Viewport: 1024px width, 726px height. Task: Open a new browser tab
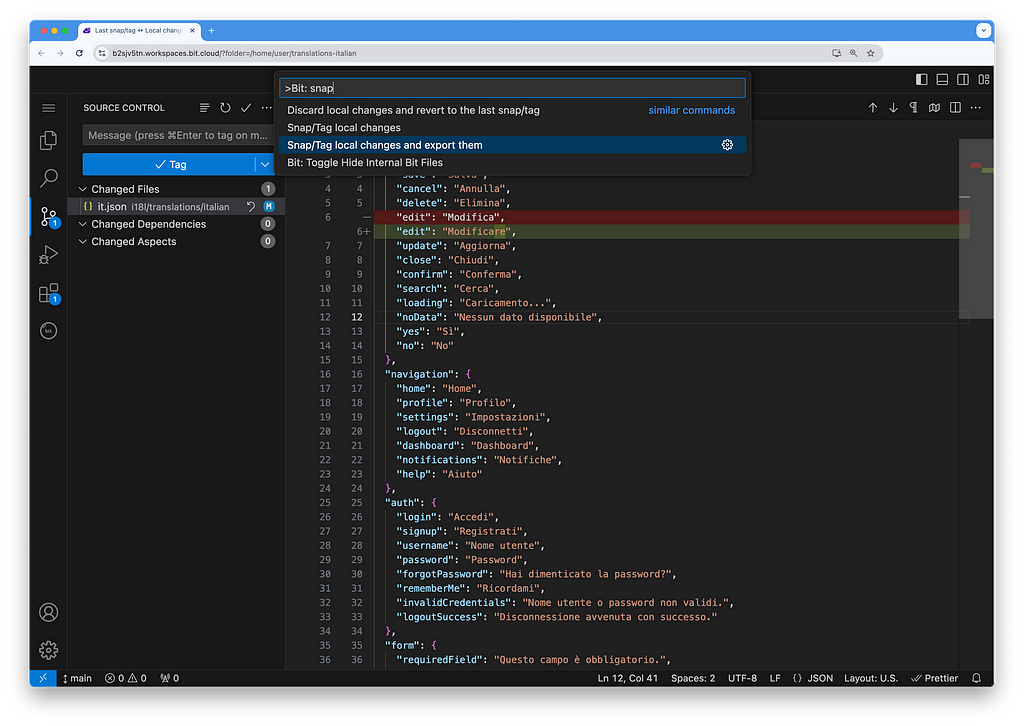(212, 31)
